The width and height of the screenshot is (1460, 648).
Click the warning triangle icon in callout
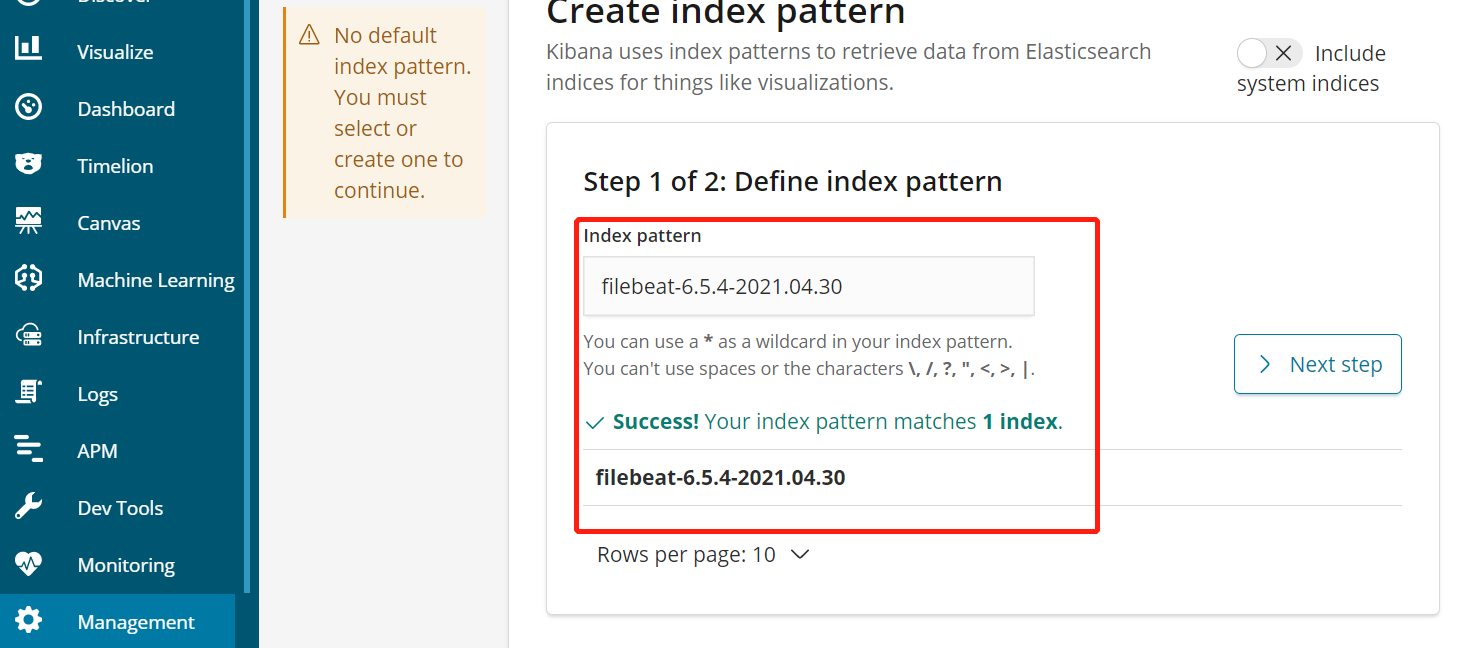click(x=310, y=35)
